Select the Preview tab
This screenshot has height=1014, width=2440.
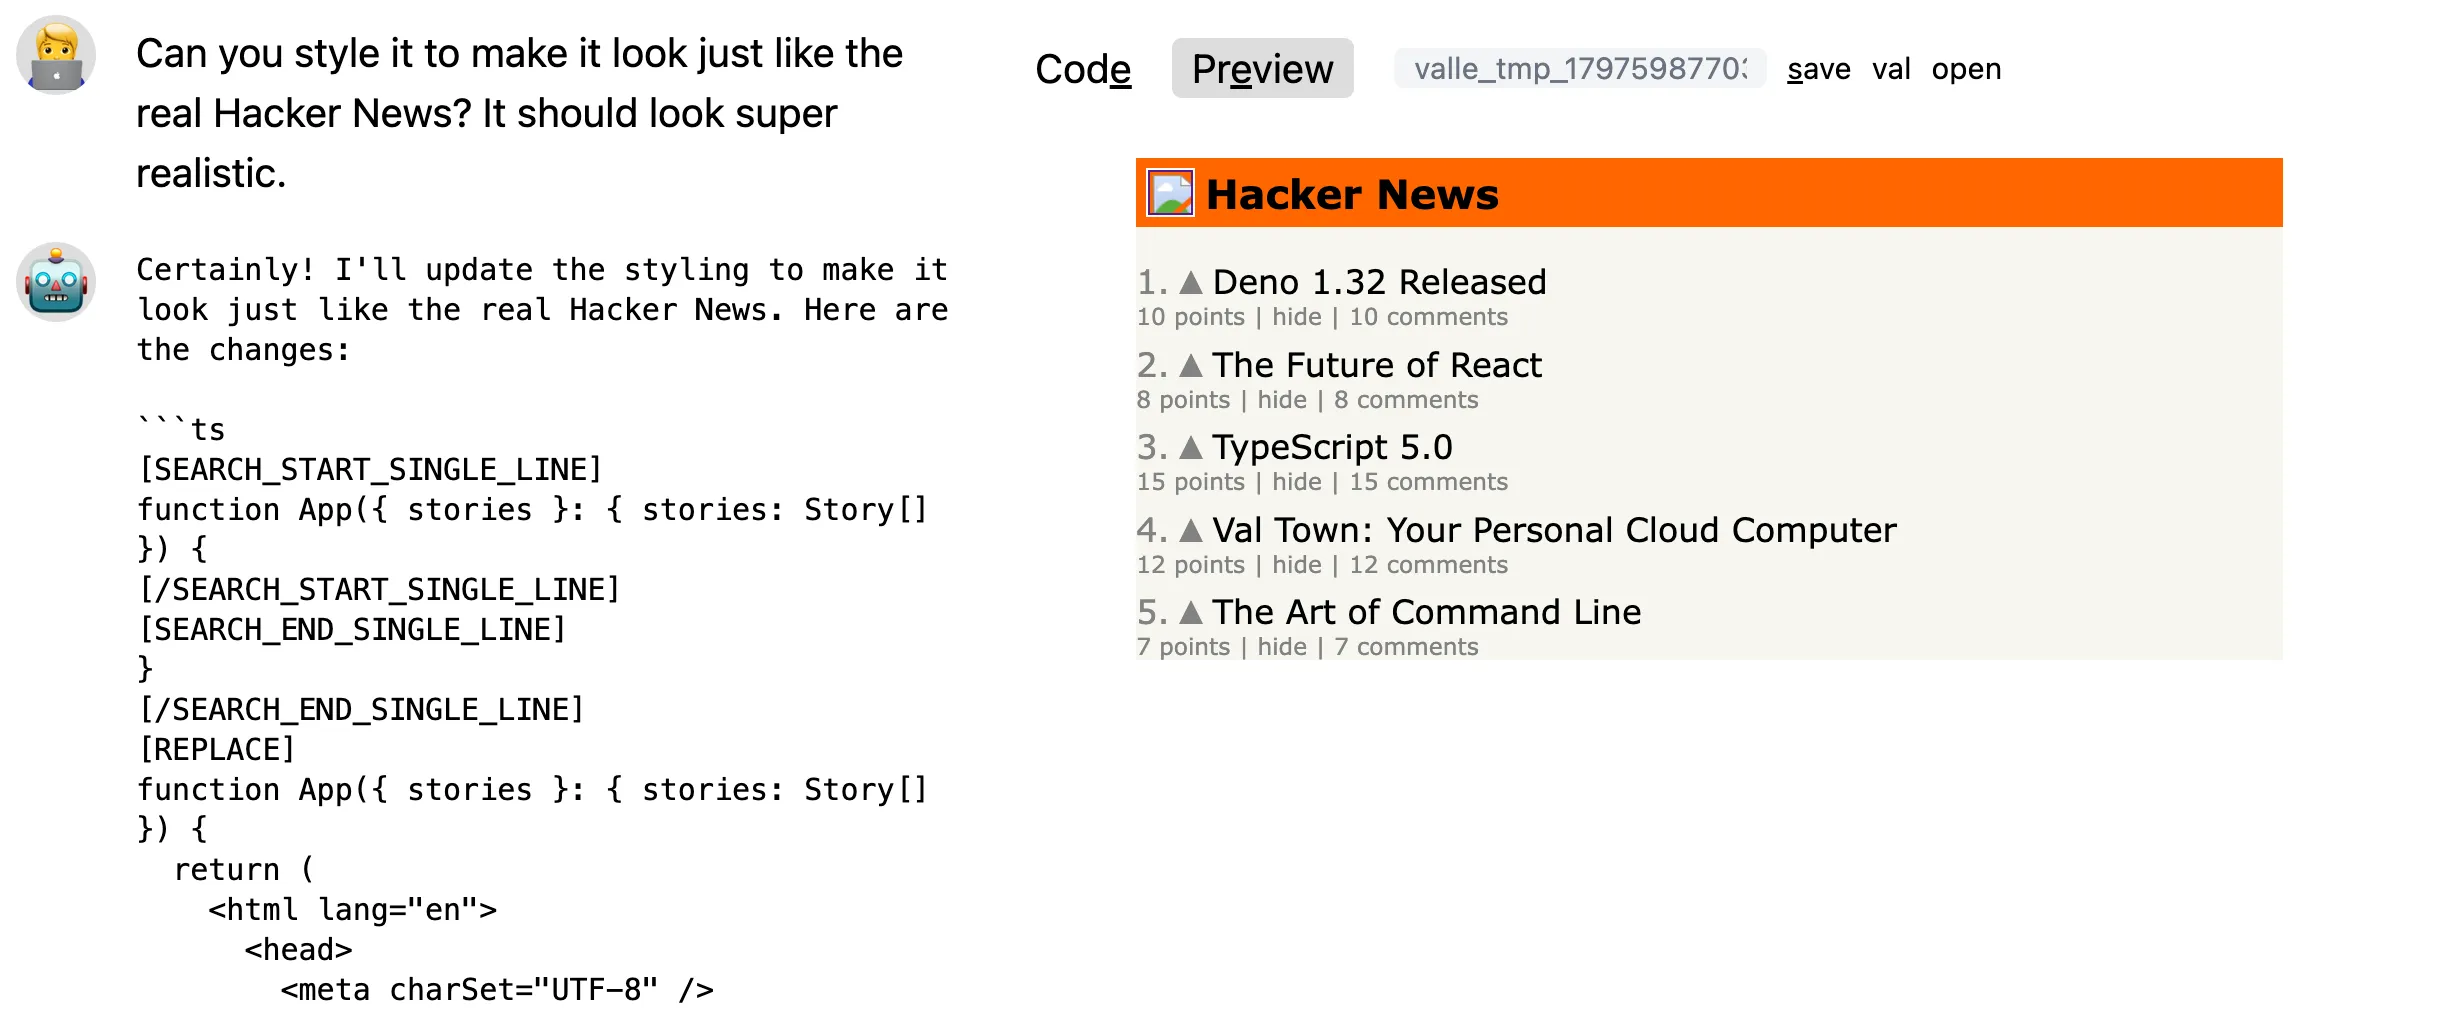click(x=1262, y=69)
